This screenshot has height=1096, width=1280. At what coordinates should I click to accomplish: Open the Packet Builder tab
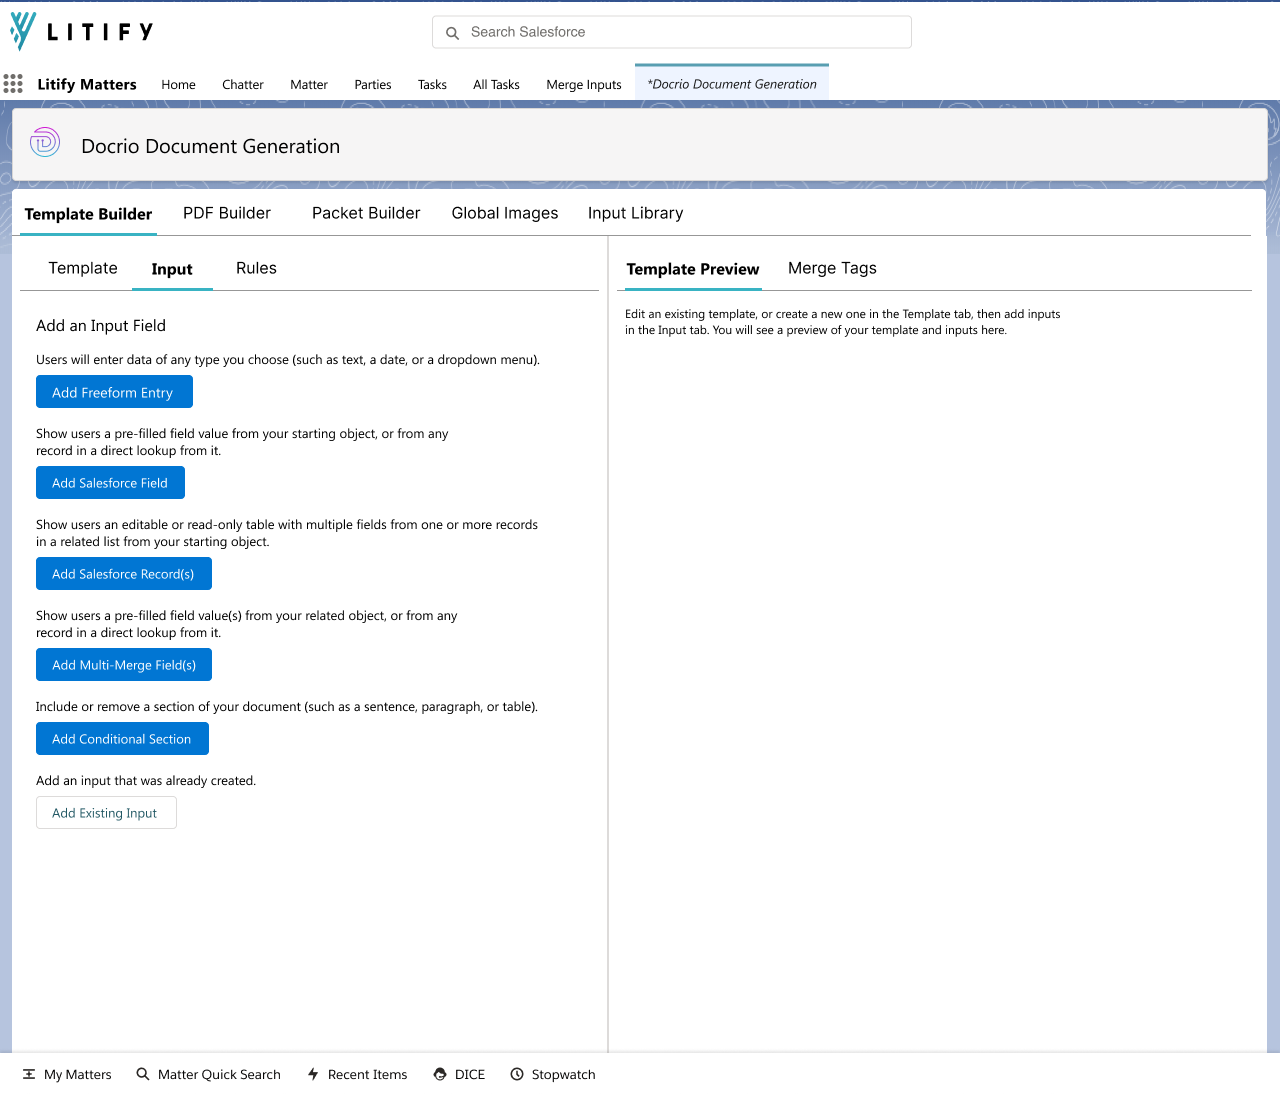366,213
